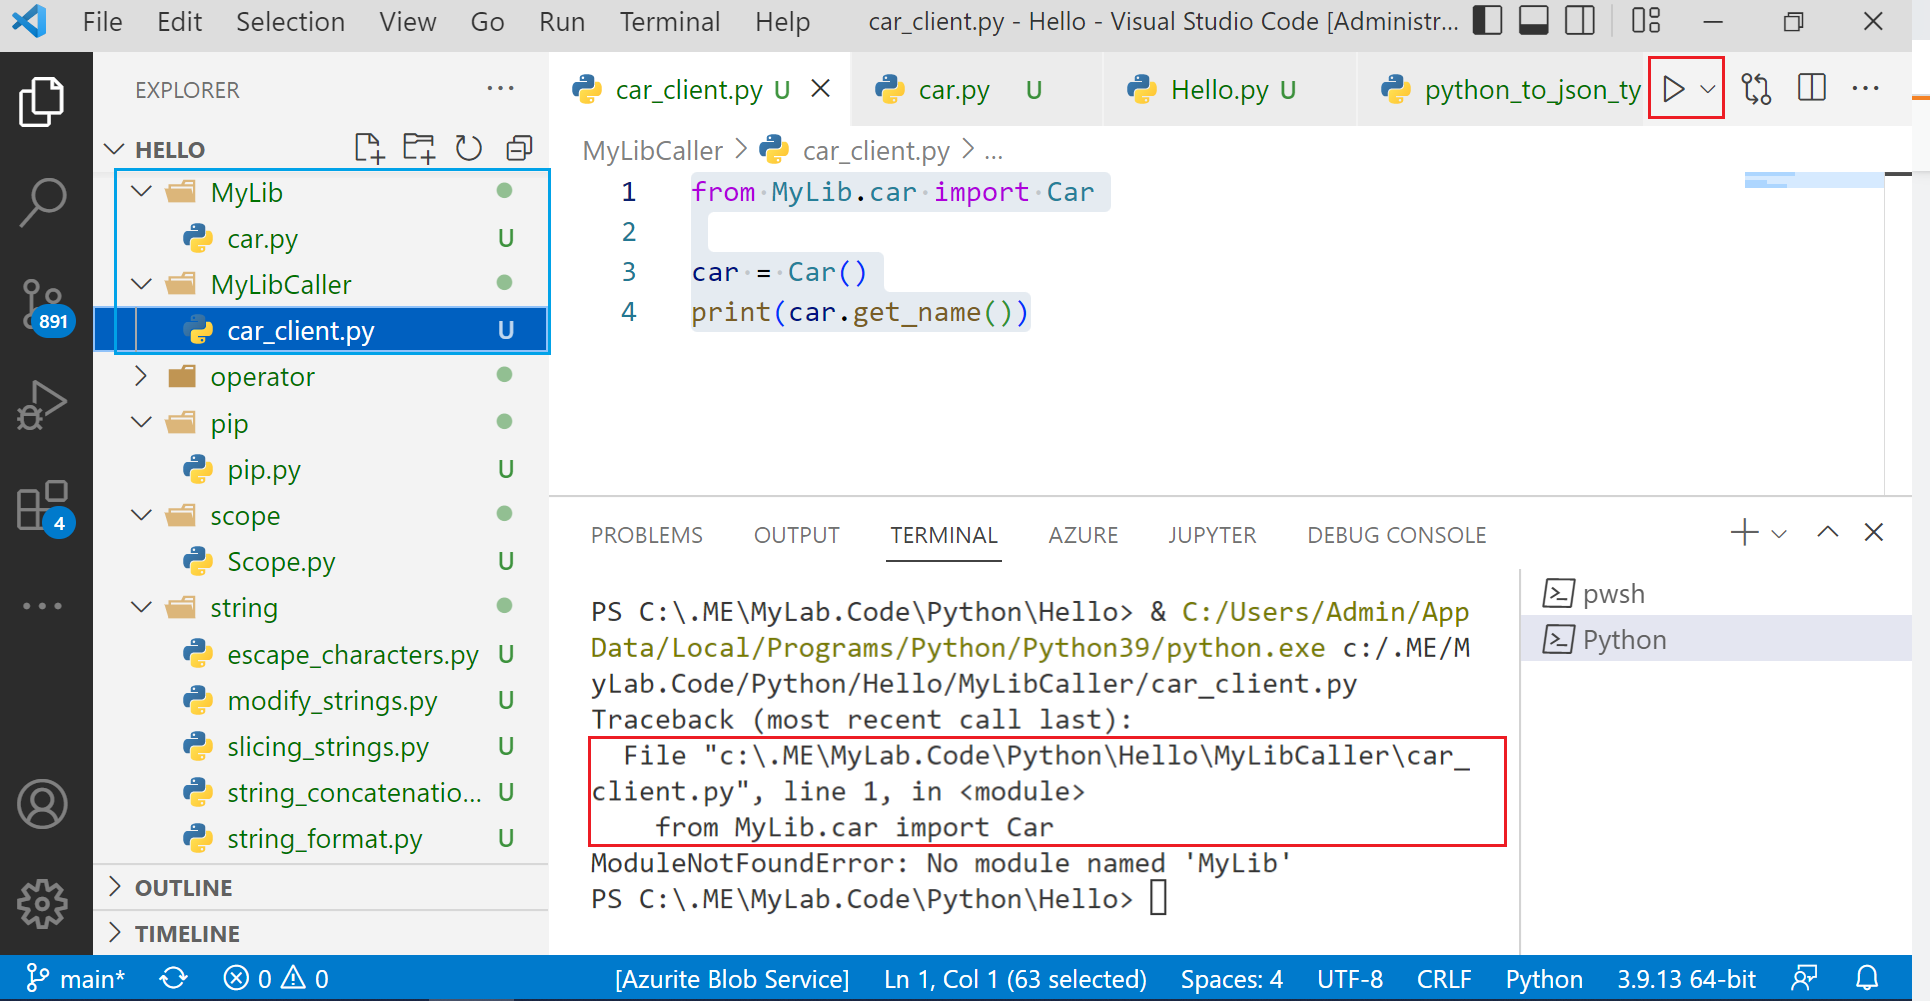Click Azurite Blob Service status item

point(732,978)
